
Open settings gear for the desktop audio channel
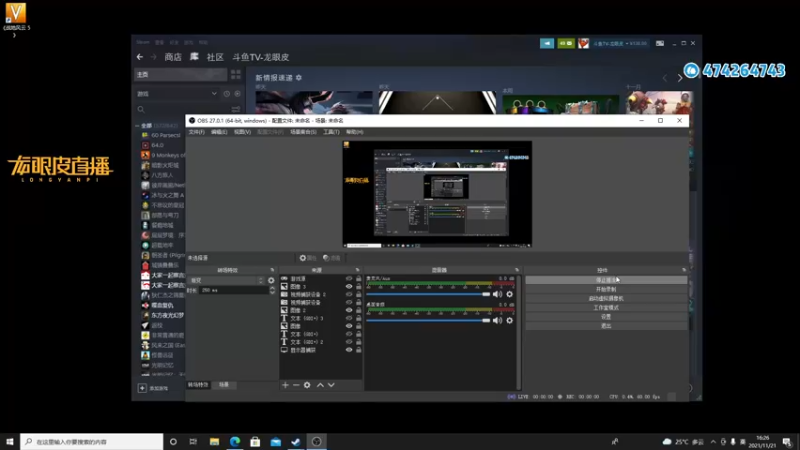[x=509, y=320]
